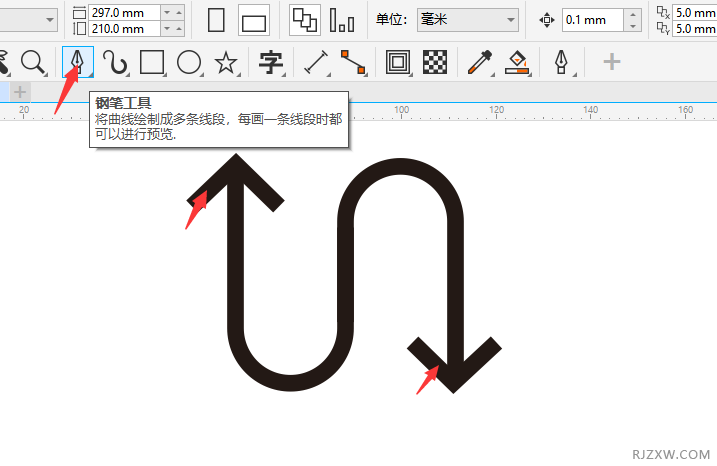Click the nudge distance 0.1 mm field
This screenshot has height=466, width=717.
[593, 20]
